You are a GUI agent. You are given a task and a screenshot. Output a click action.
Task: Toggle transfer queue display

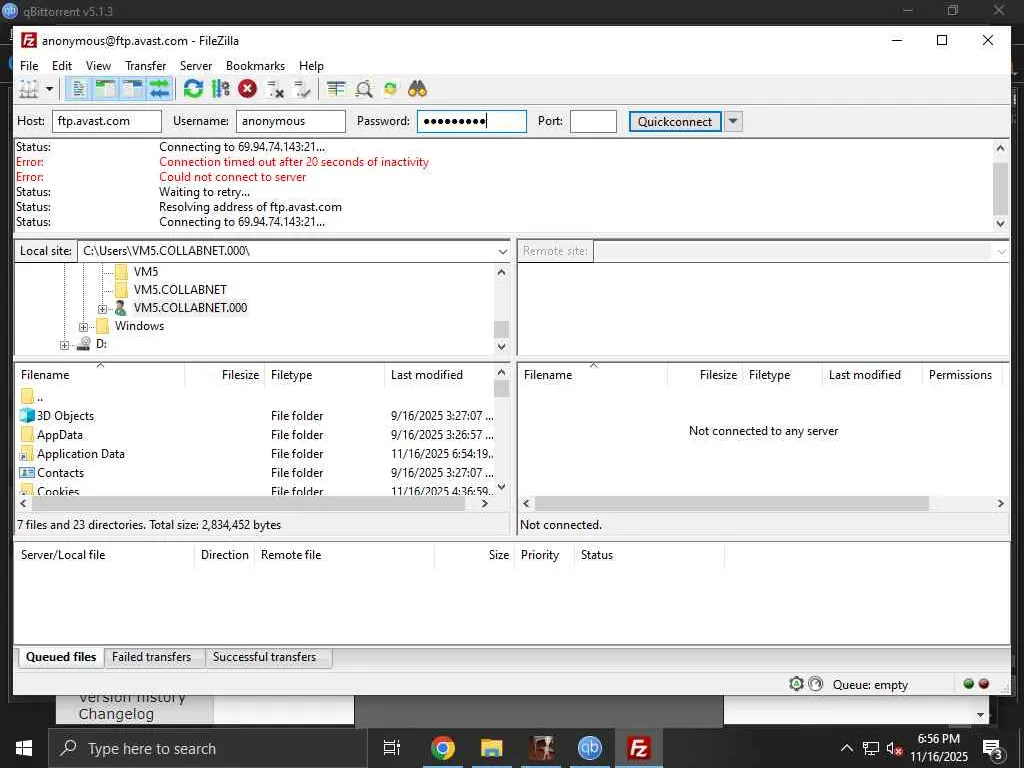159,89
